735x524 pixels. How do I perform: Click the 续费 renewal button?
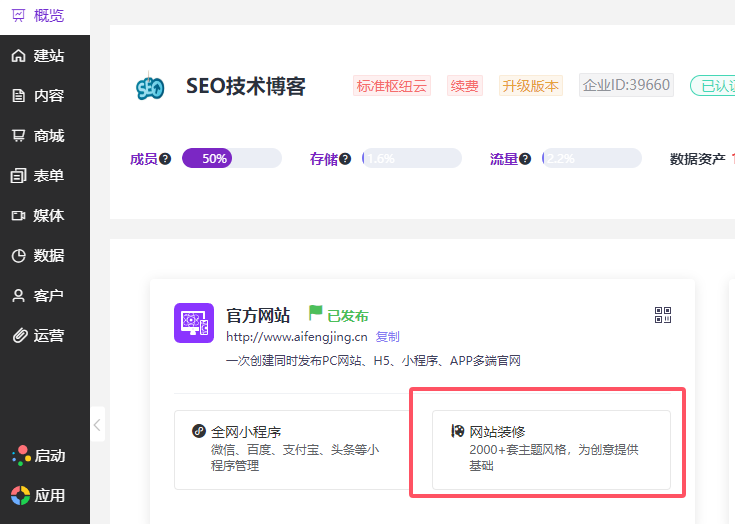click(x=464, y=86)
